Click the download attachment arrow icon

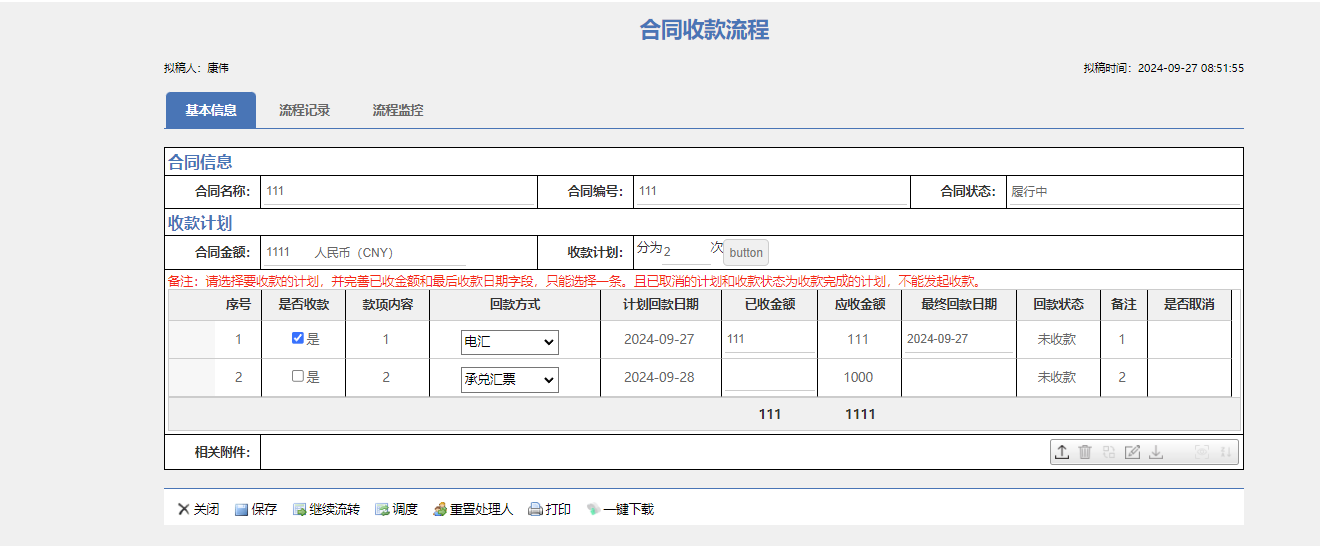(x=1156, y=452)
